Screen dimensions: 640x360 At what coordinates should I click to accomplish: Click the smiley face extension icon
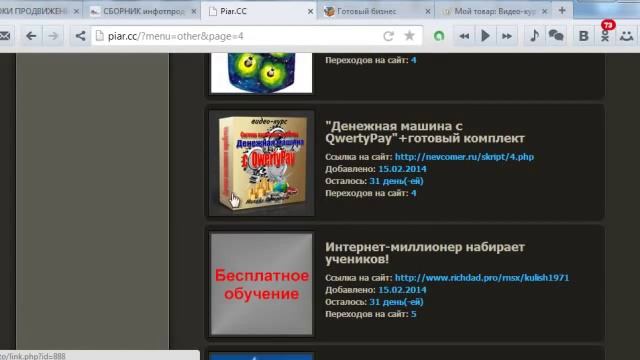point(627,36)
